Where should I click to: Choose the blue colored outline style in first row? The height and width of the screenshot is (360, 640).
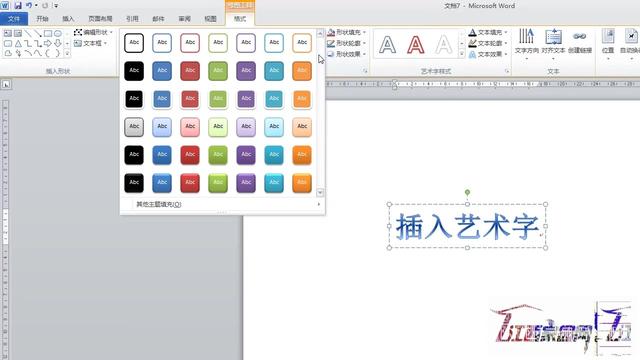click(162, 43)
